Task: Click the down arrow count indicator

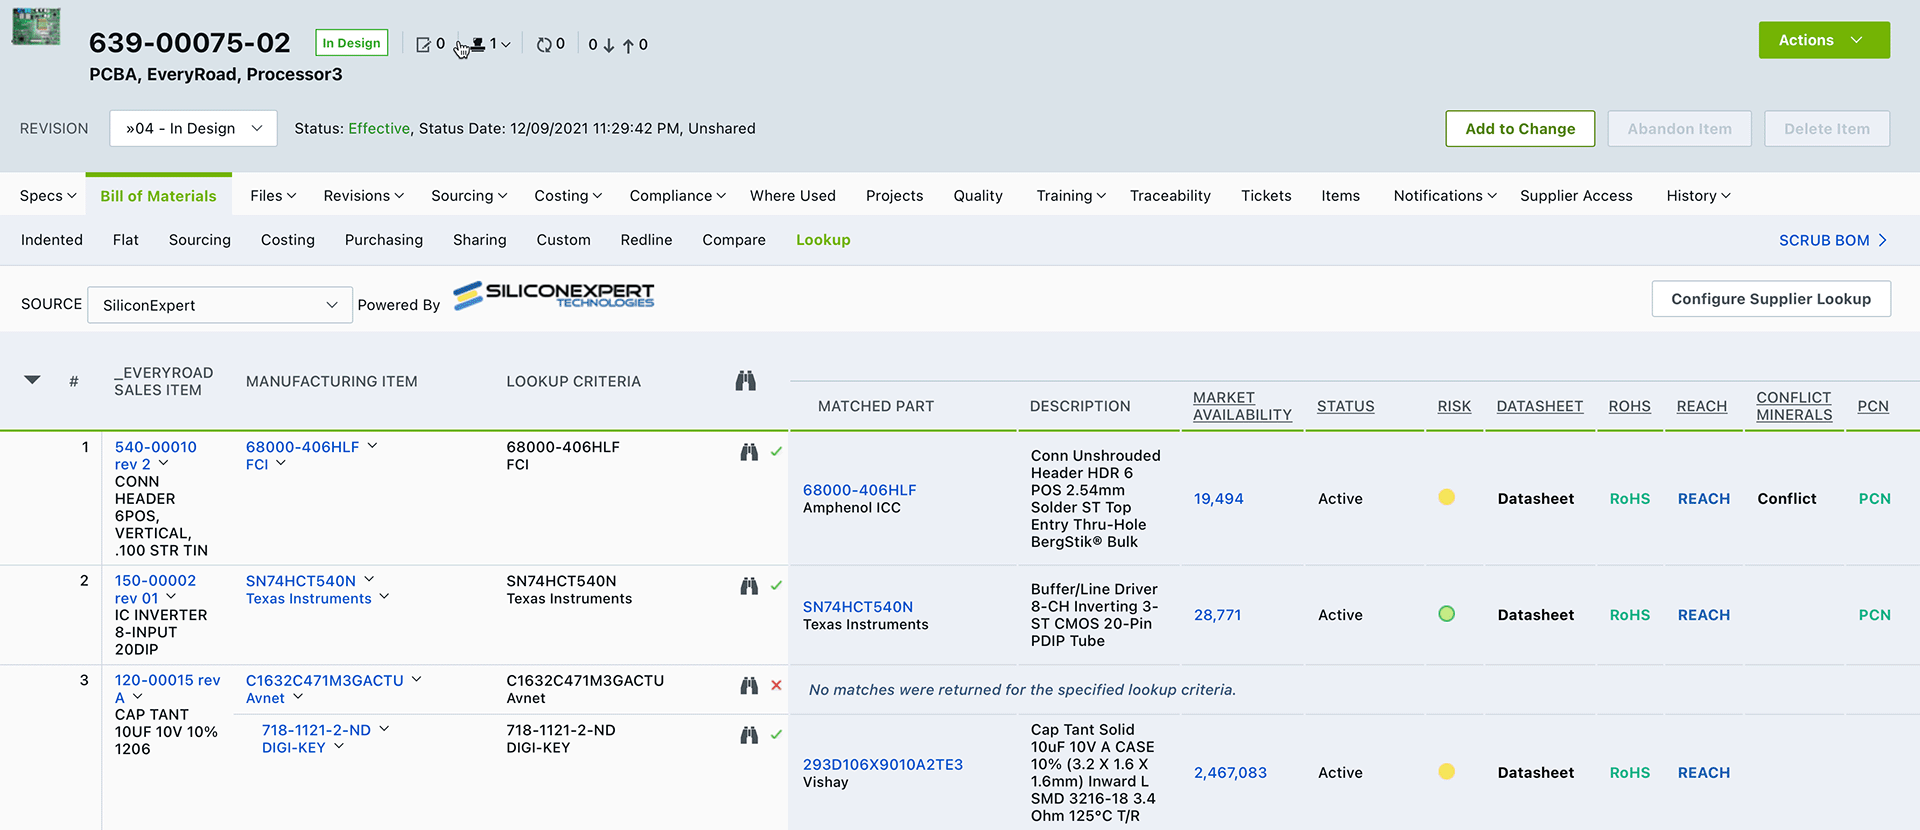Action: tap(601, 45)
